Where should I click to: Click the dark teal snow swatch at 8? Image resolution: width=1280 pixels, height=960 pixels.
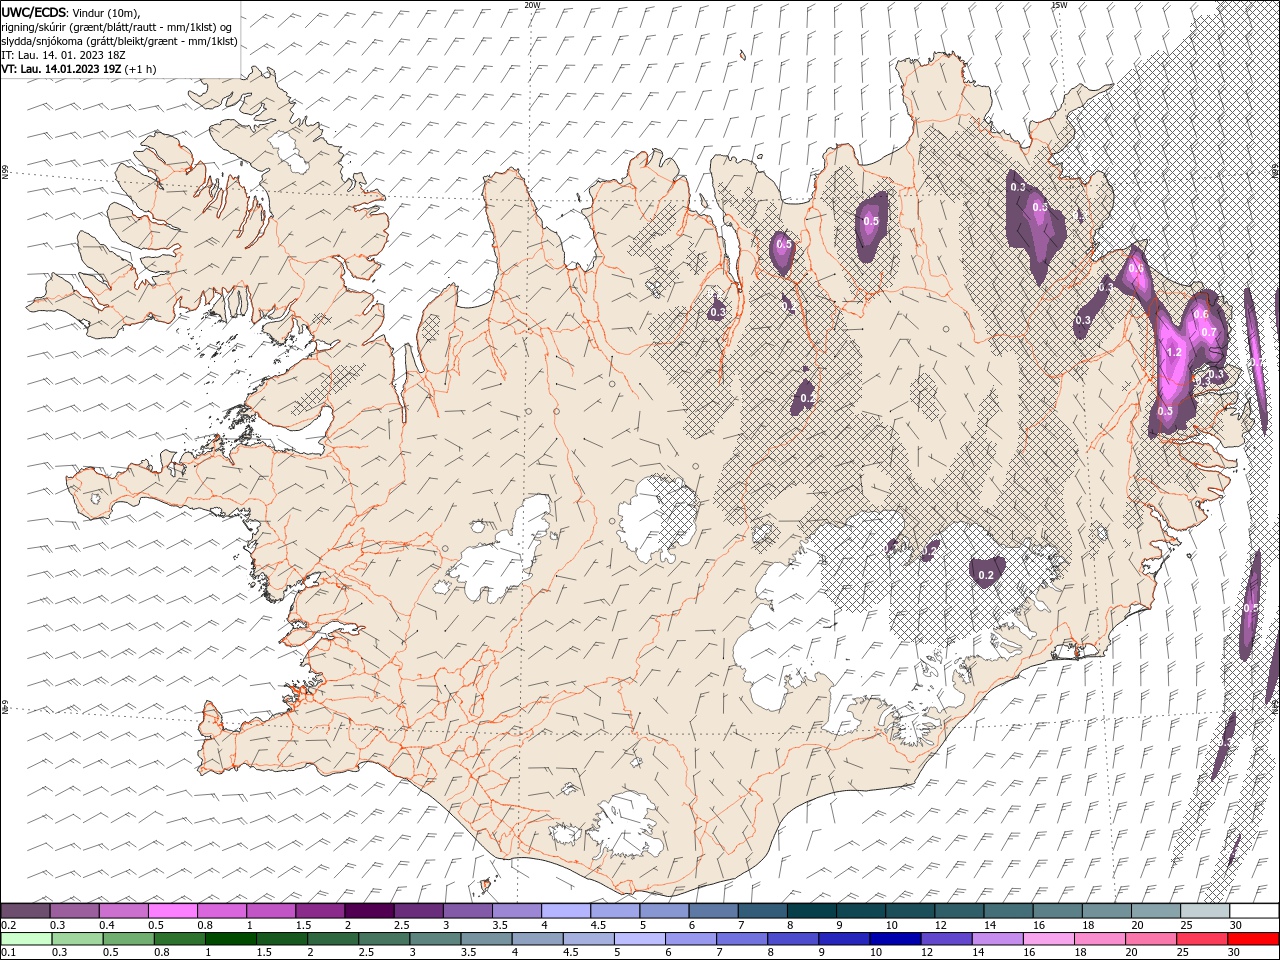coord(812,911)
